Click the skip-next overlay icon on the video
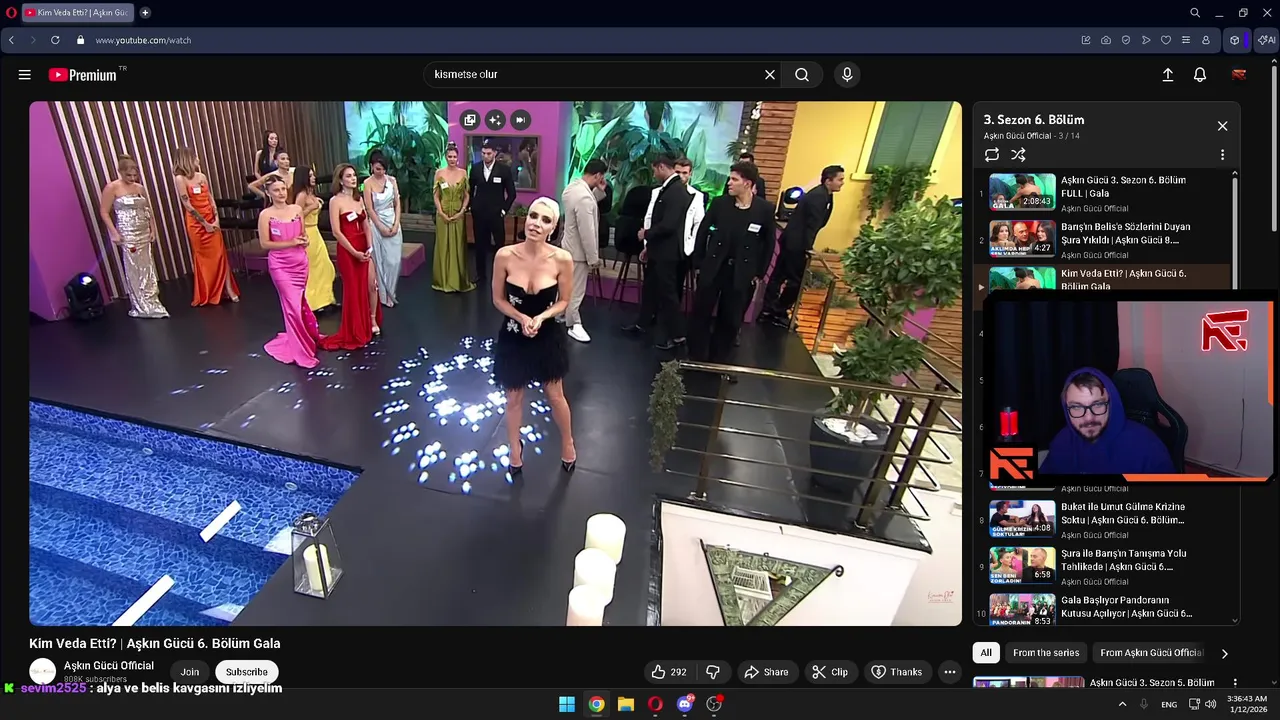1280x720 pixels. pyautogui.click(x=520, y=120)
